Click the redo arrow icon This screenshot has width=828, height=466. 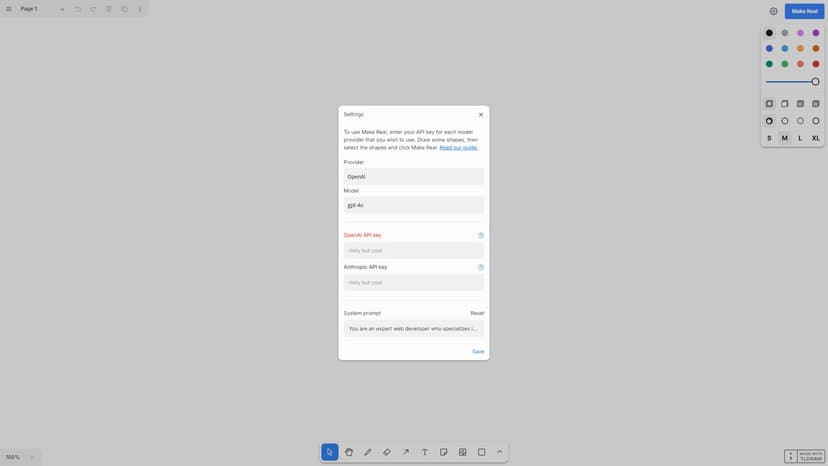click(x=93, y=9)
